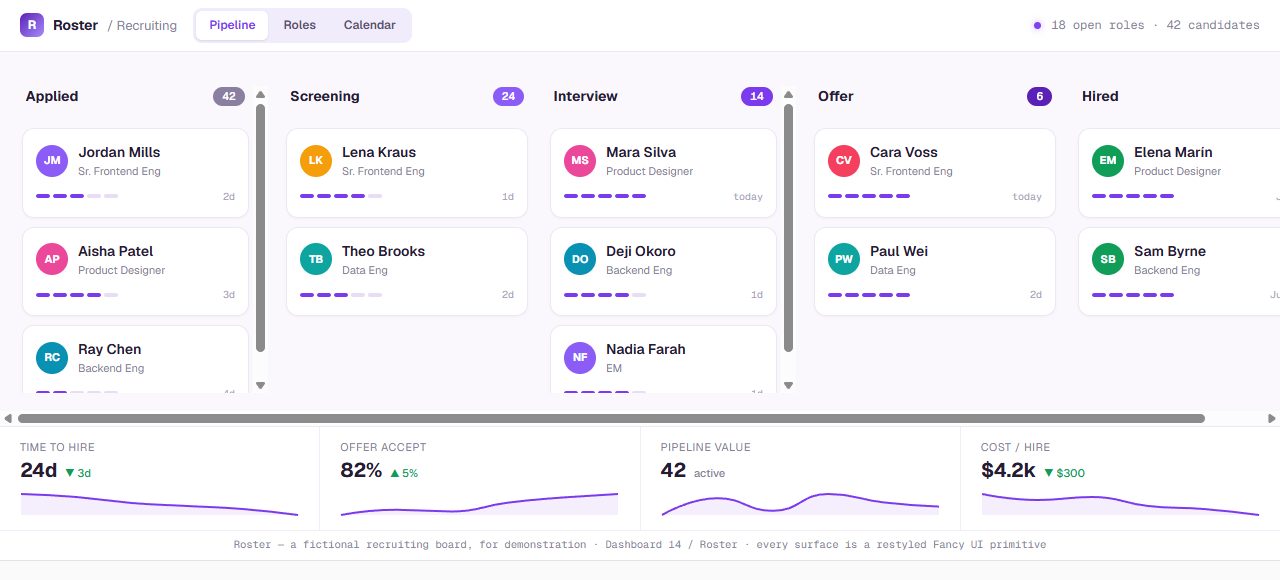Click Lena Kraus' orange LK avatar
This screenshot has width=1280, height=580.
click(x=316, y=160)
